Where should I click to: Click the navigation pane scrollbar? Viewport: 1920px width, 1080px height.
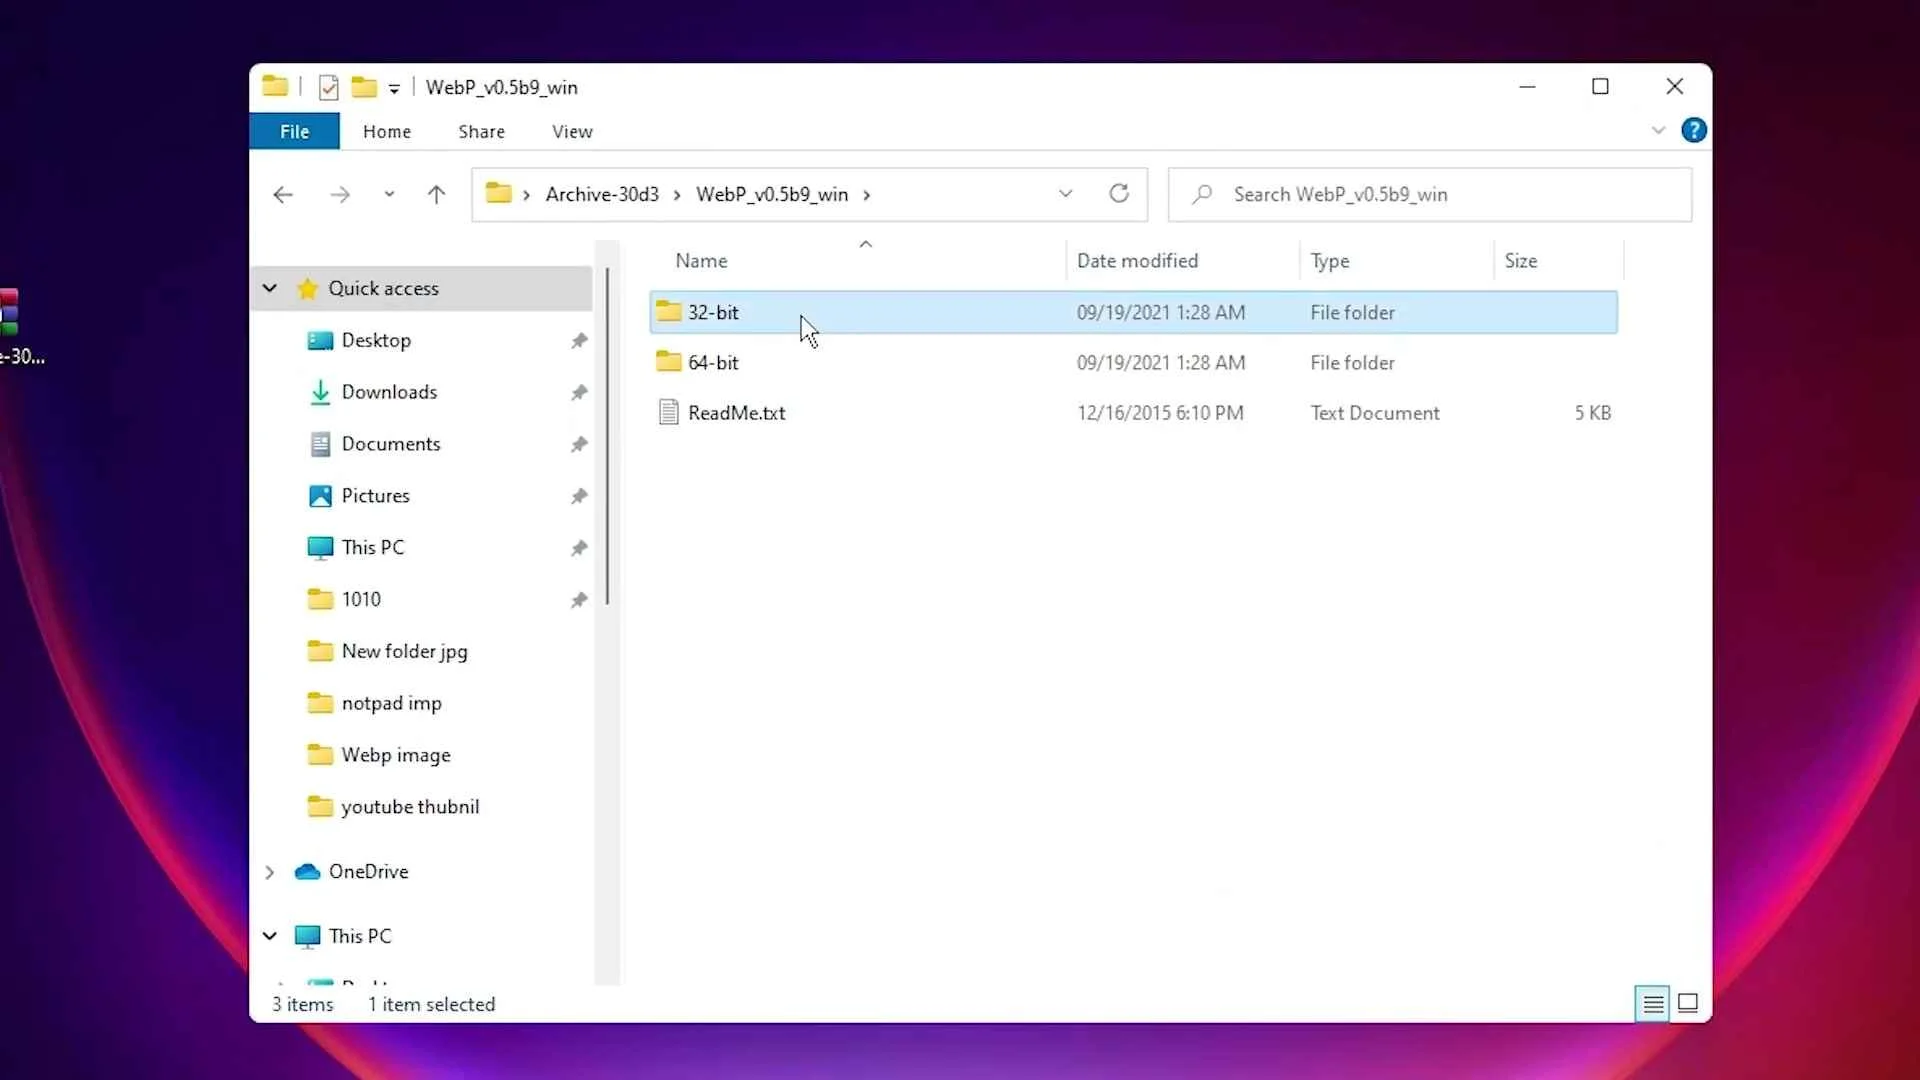click(607, 436)
